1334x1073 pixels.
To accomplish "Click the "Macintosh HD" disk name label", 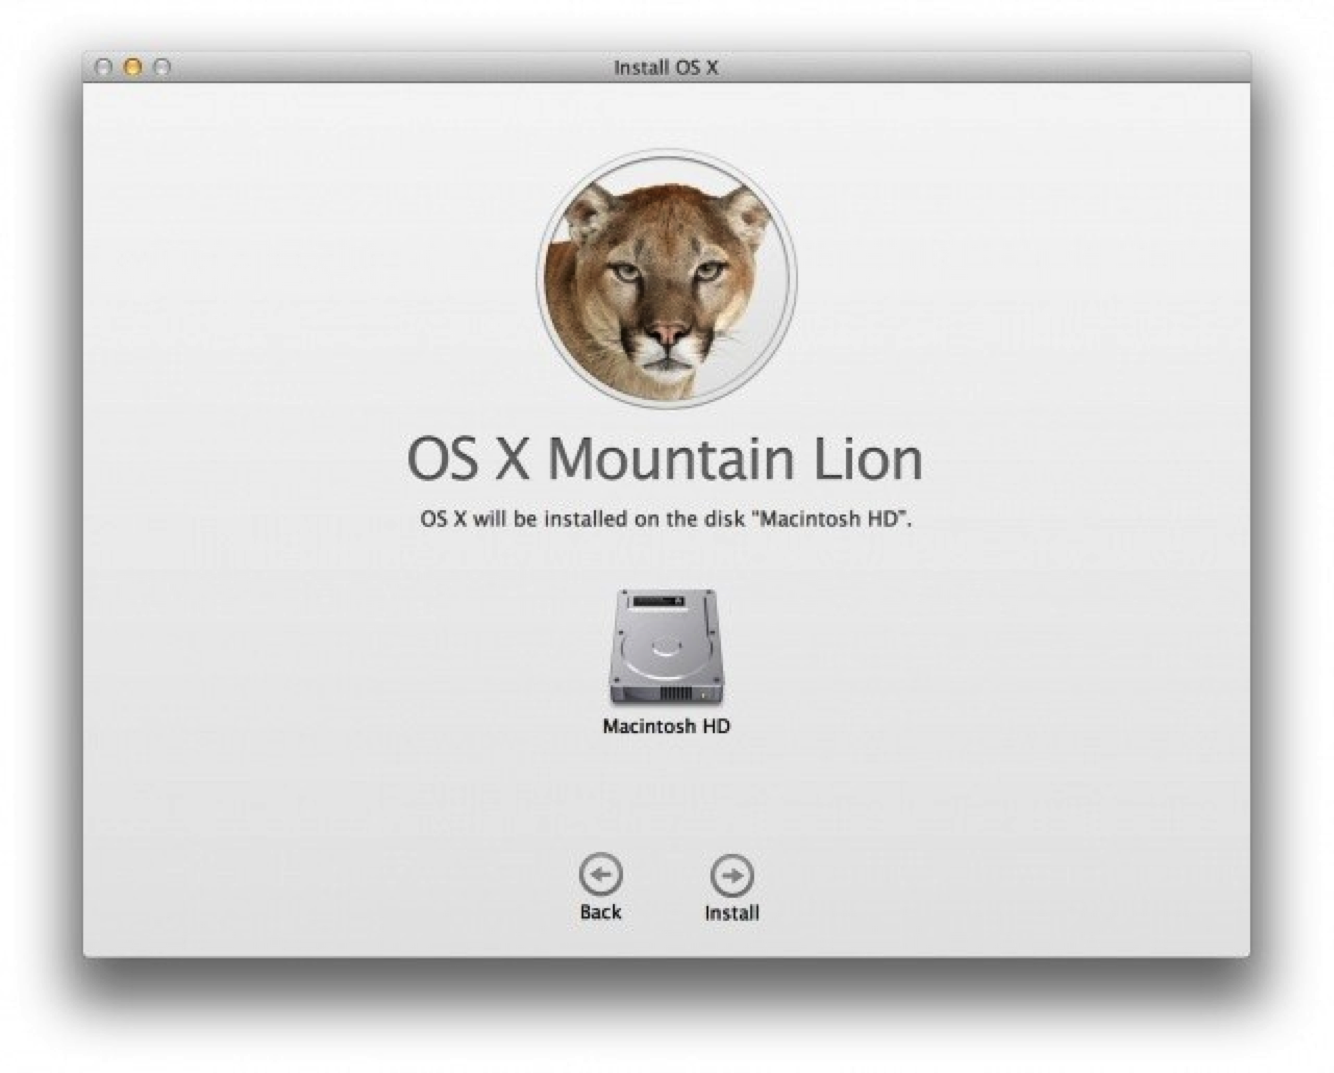I will (666, 726).
